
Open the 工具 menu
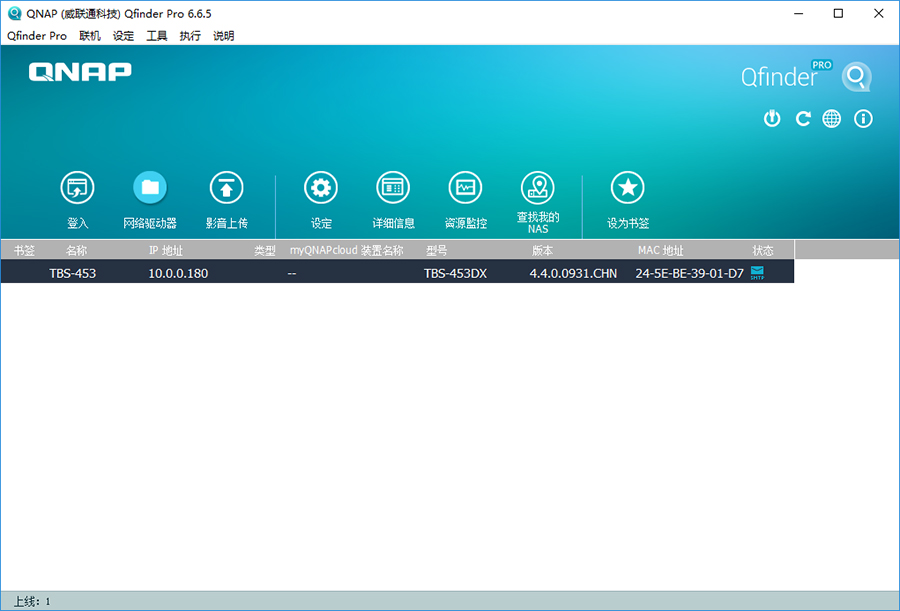156,35
